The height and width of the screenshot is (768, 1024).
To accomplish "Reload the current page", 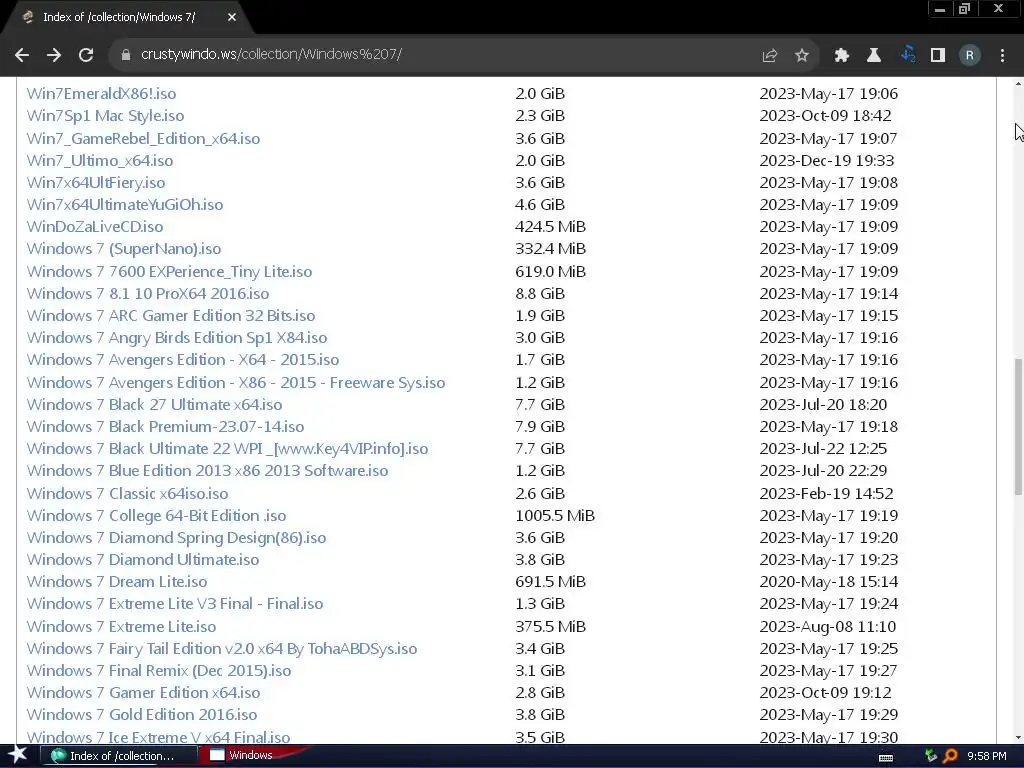I will (x=86, y=55).
